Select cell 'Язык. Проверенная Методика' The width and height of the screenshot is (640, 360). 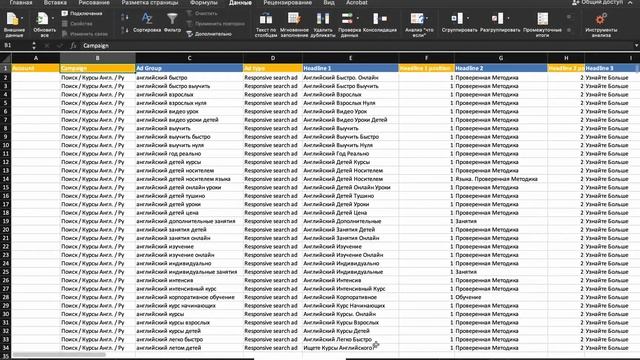point(501,179)
